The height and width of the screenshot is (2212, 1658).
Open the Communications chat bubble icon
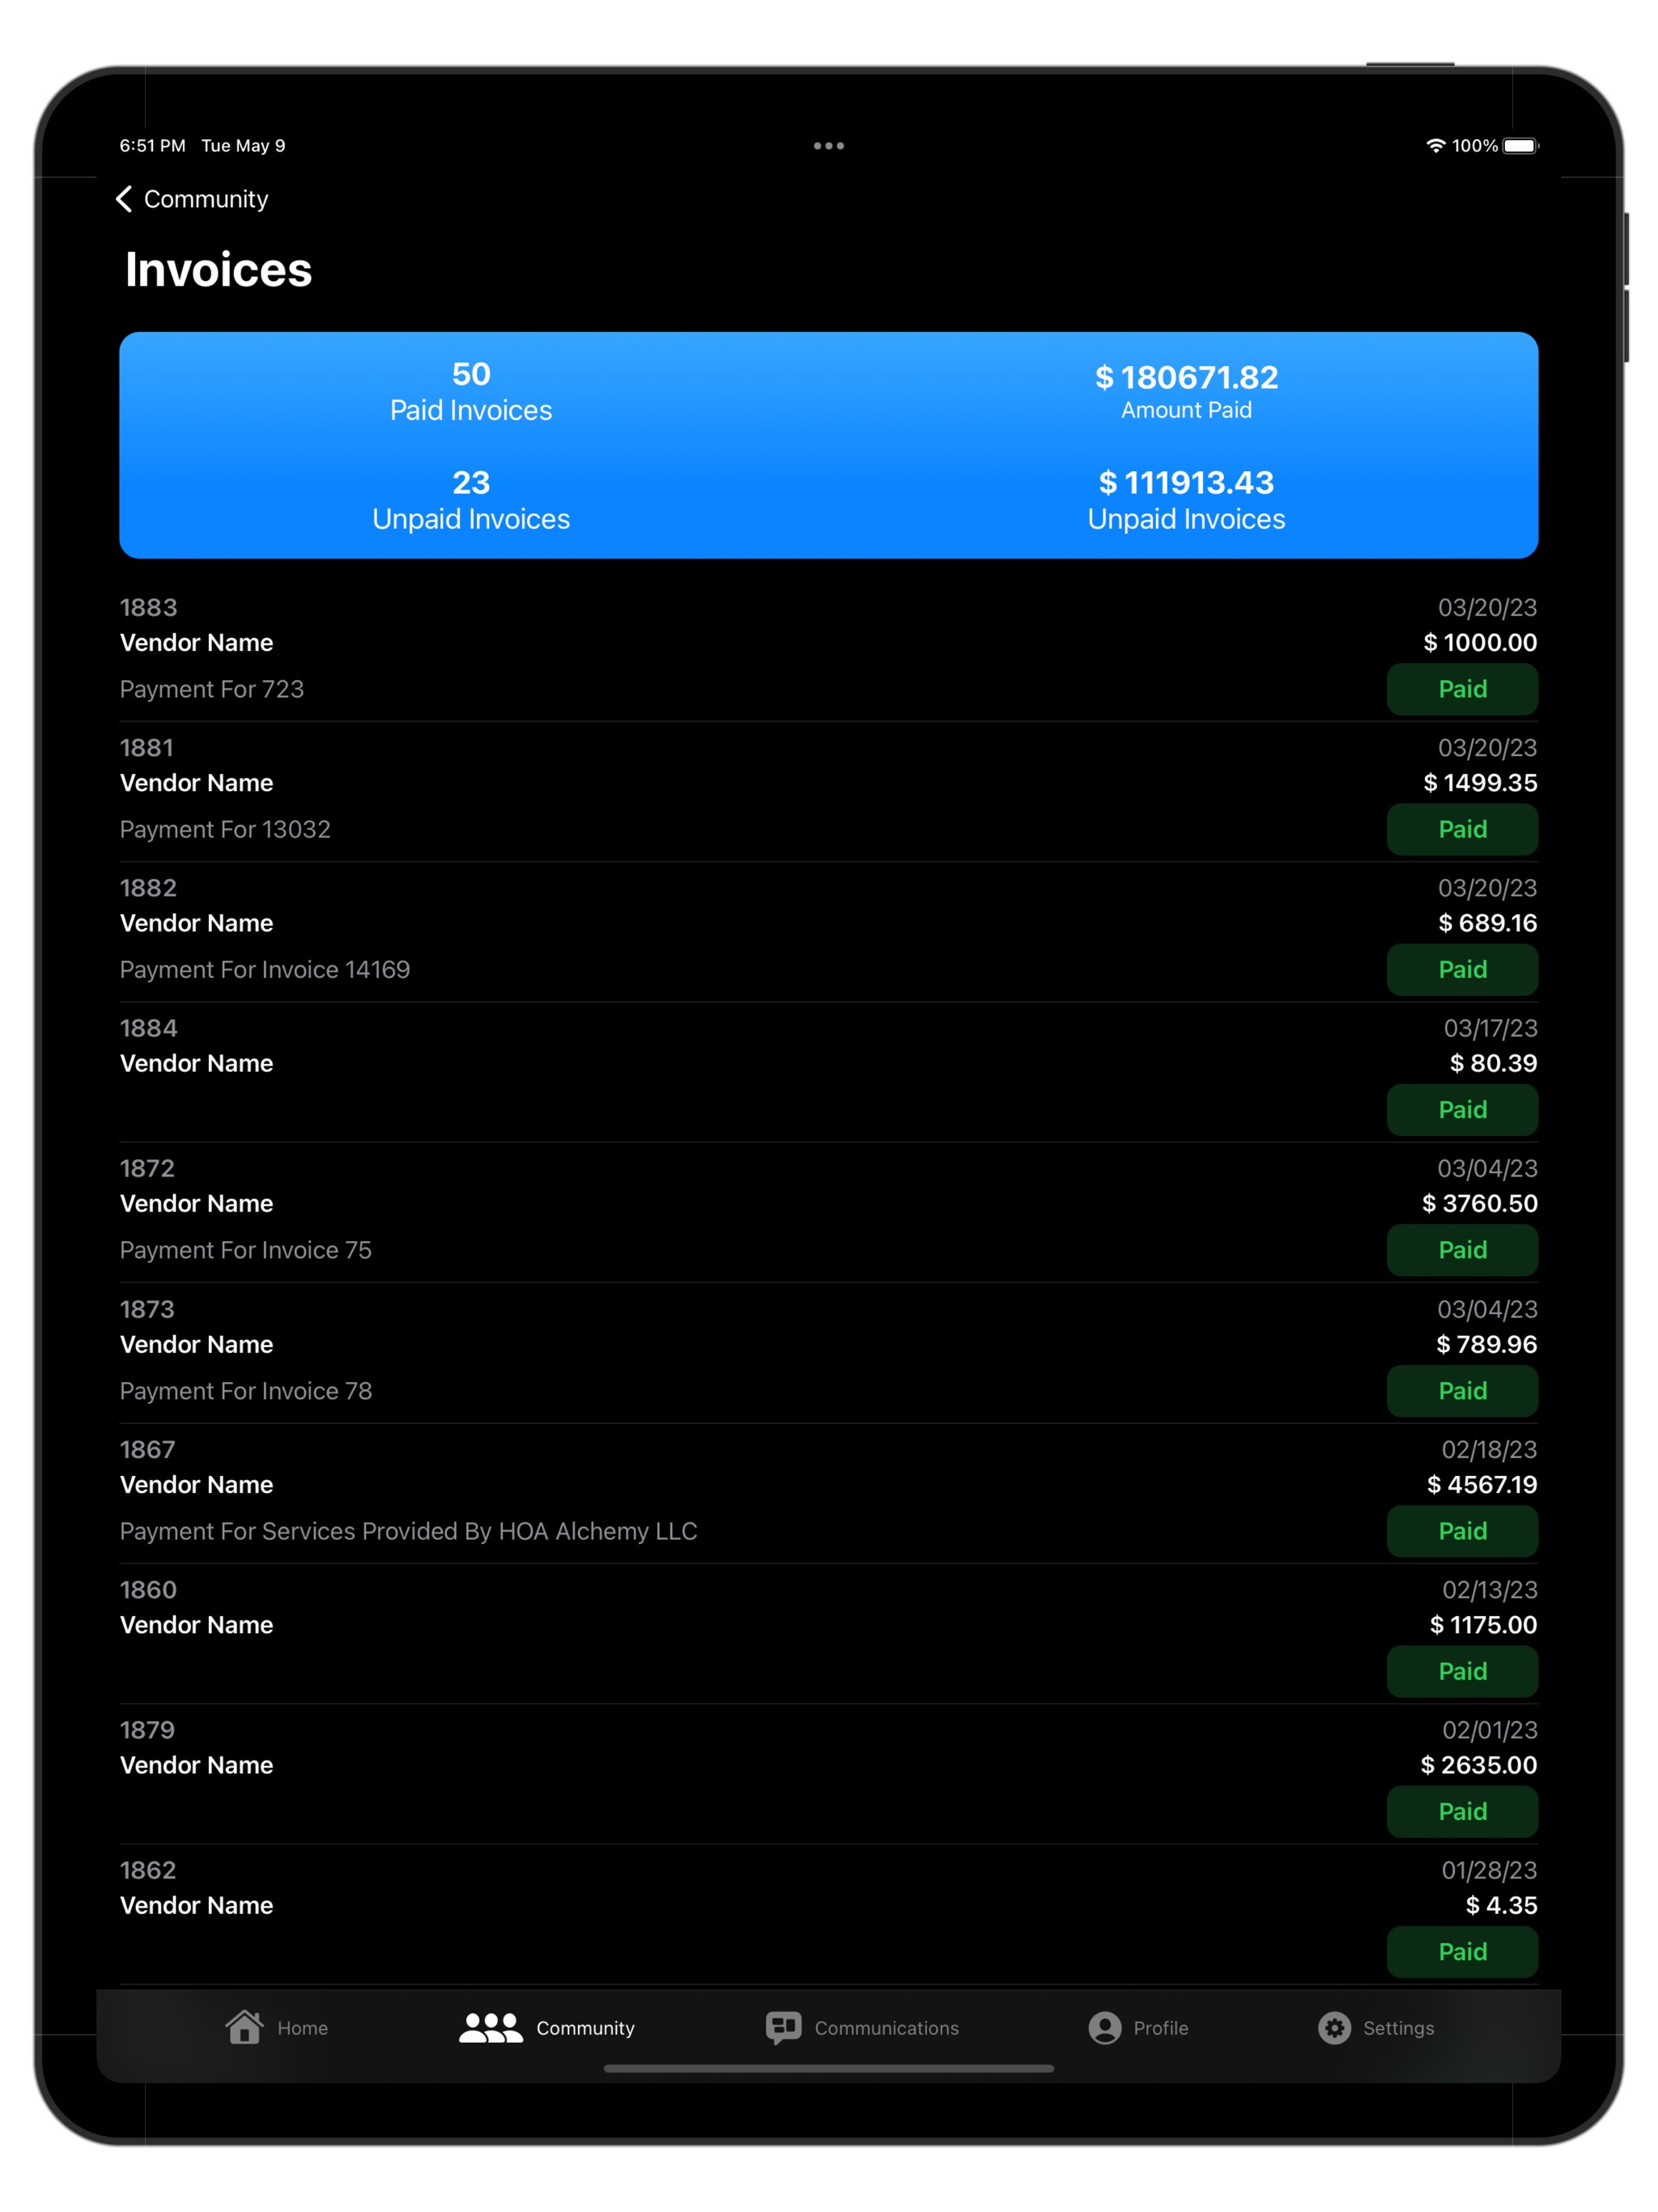(783, 2028)
